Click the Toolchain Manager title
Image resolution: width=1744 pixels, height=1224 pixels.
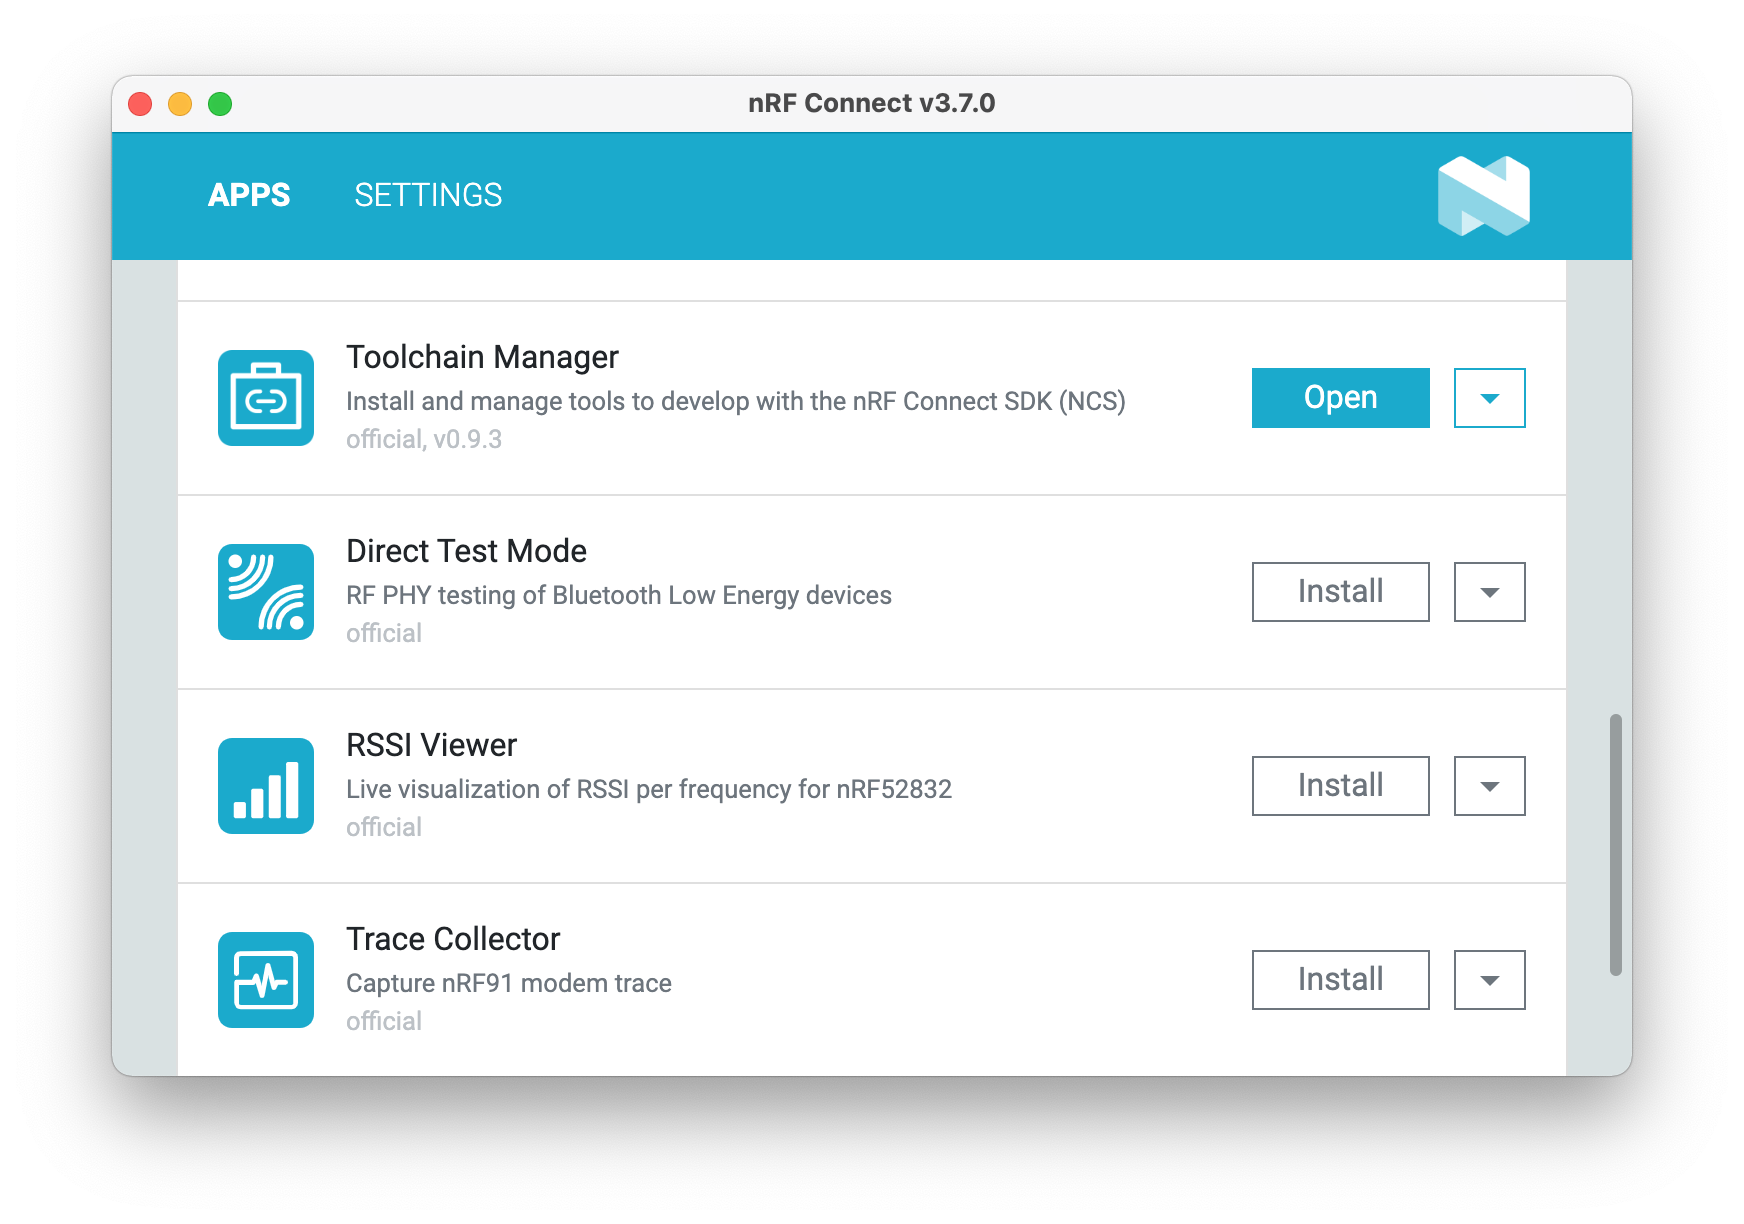coord(482,357)
